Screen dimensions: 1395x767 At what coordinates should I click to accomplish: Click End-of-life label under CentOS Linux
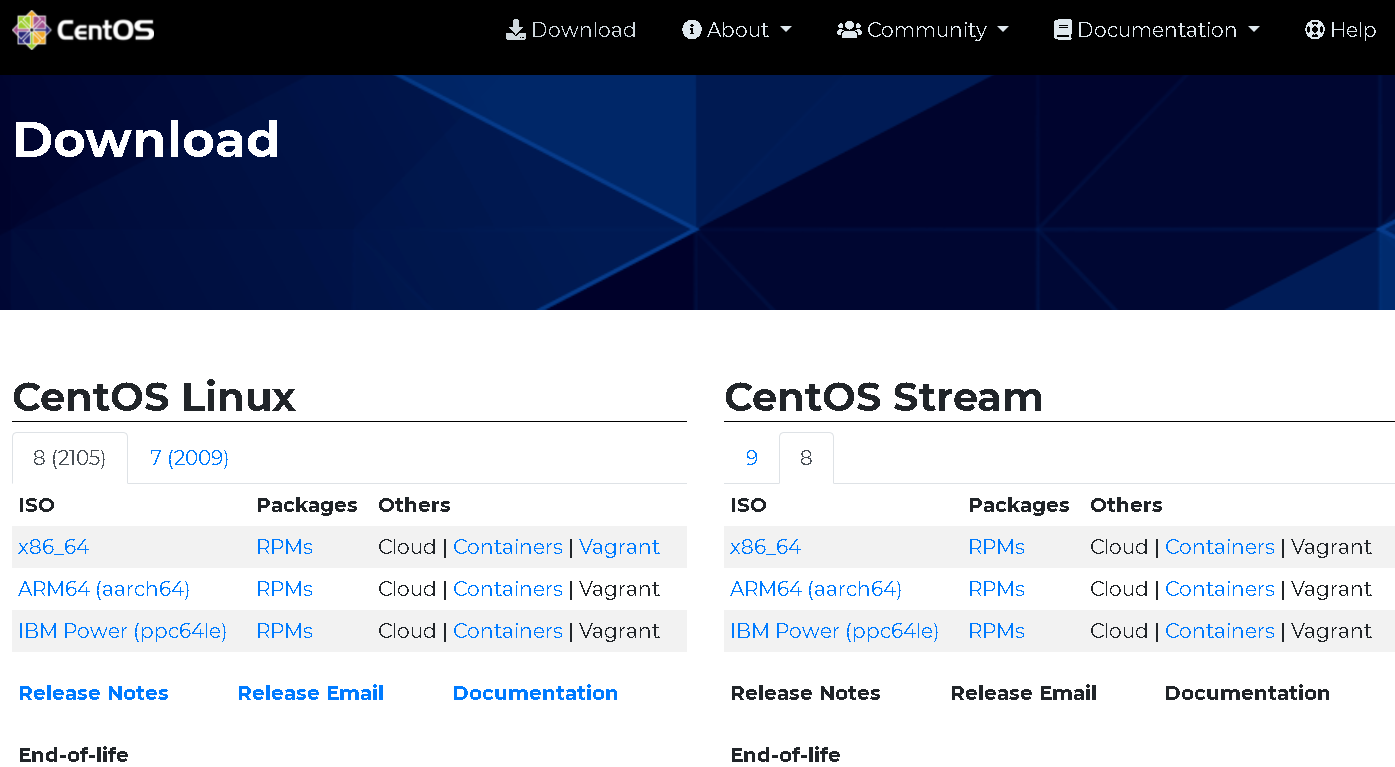[x=74, y=755]
